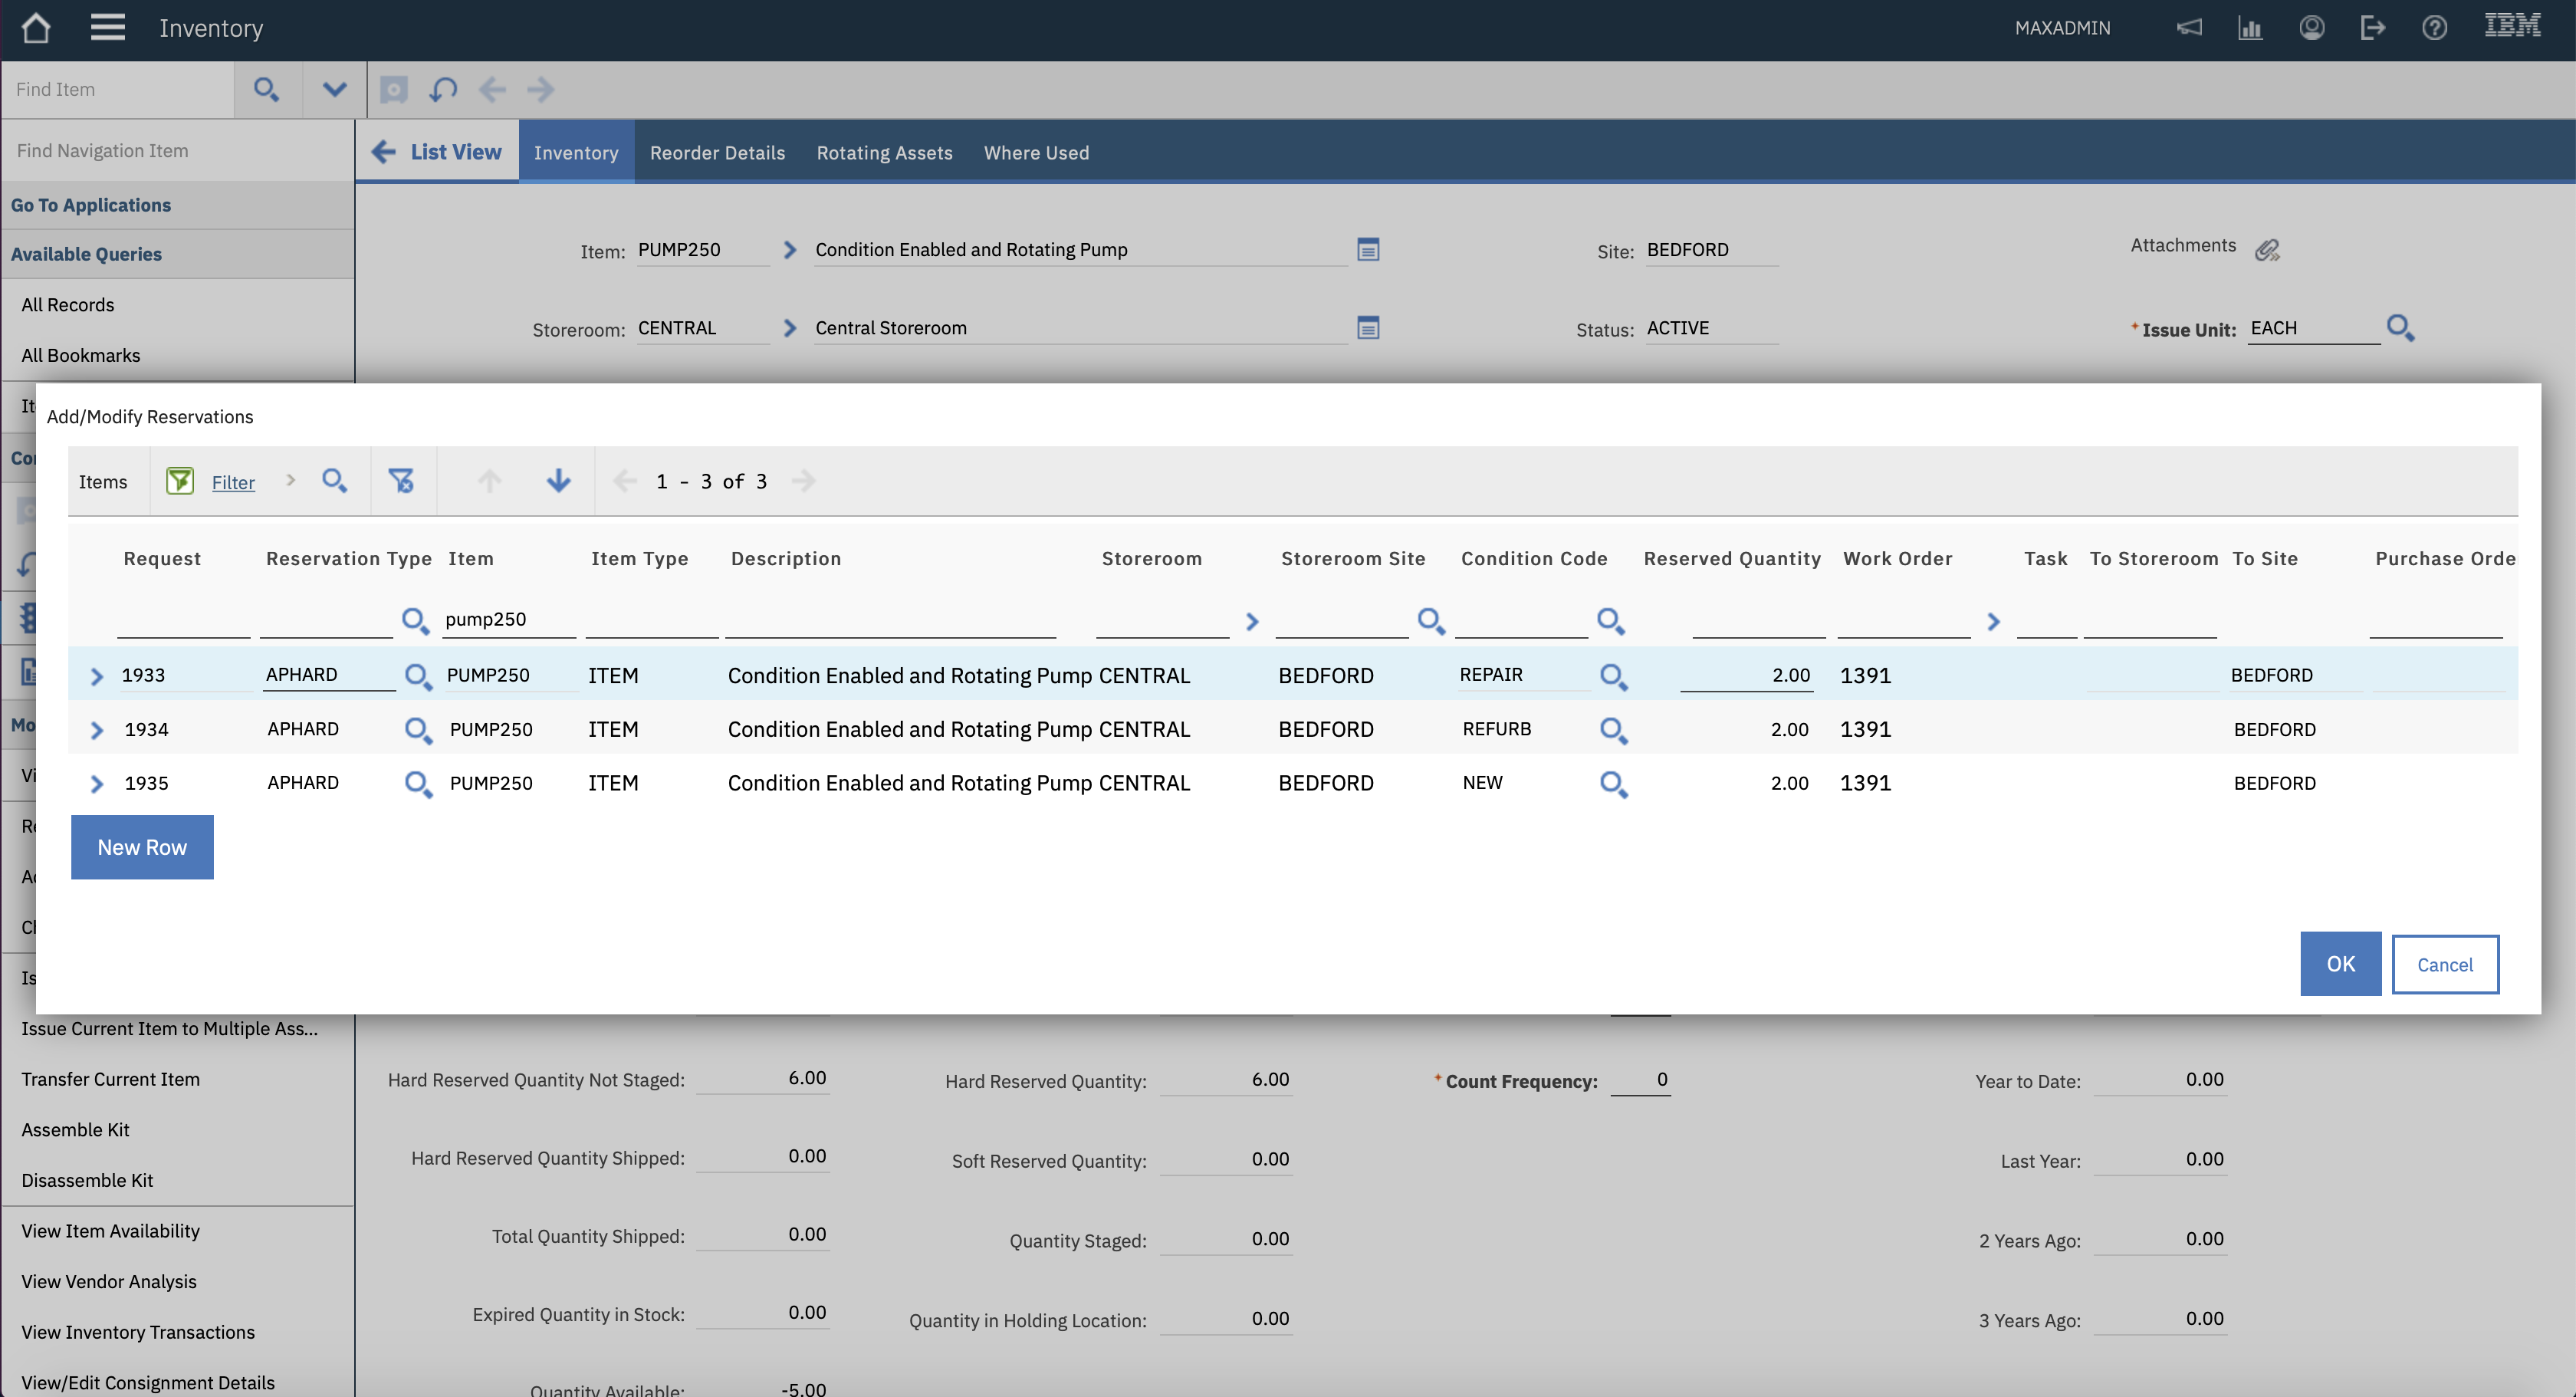Image resolution: width=2576 pixels, height=1397 pixels.
Task: Click the sign out icon
Action: point(2372,28)
